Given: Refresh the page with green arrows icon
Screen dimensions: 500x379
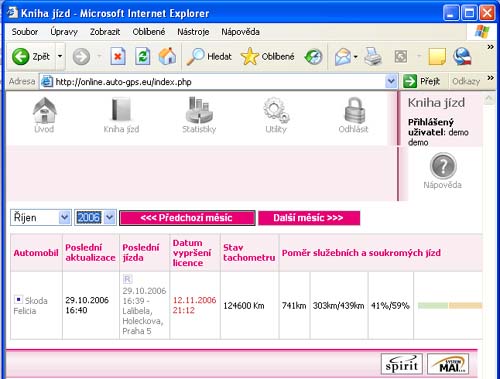Looking at the screenshot, I should pyautogui.click(x=142, y=56).
